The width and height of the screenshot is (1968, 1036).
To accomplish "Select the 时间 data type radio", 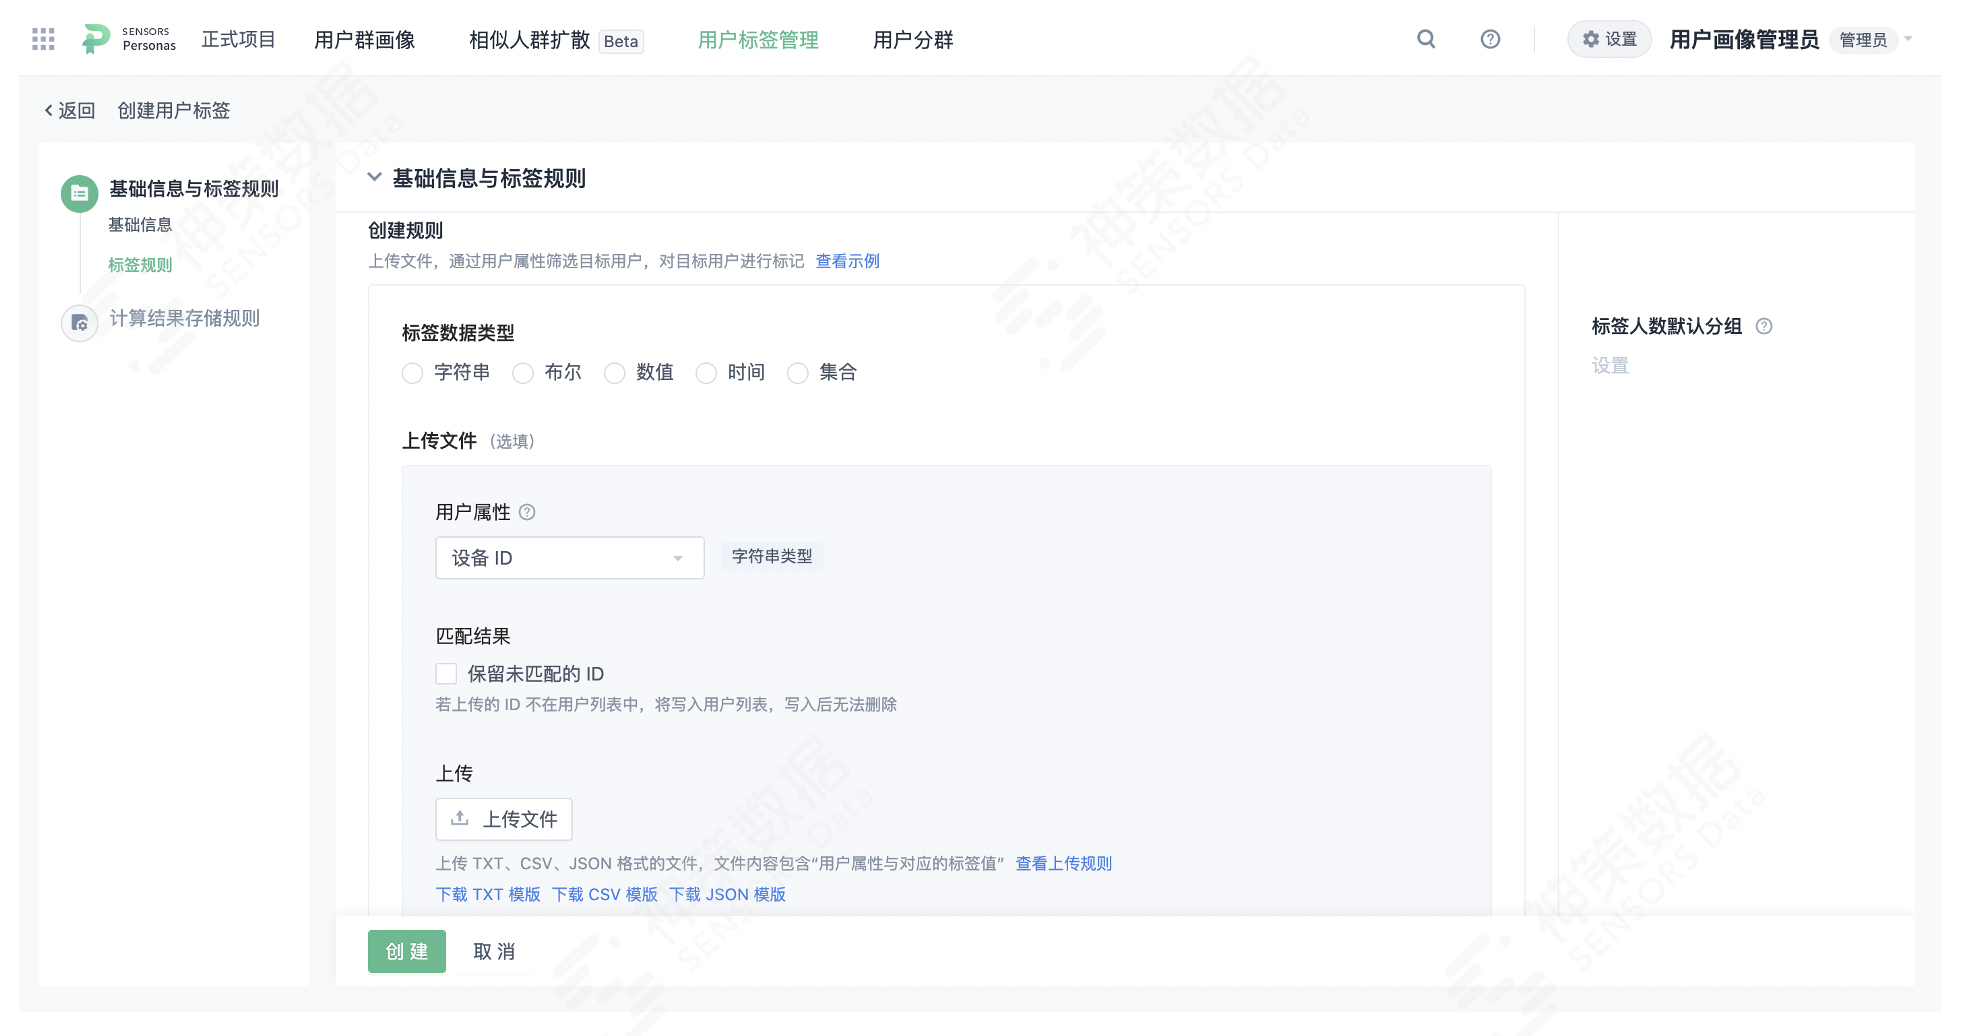I will coord(706,373).
